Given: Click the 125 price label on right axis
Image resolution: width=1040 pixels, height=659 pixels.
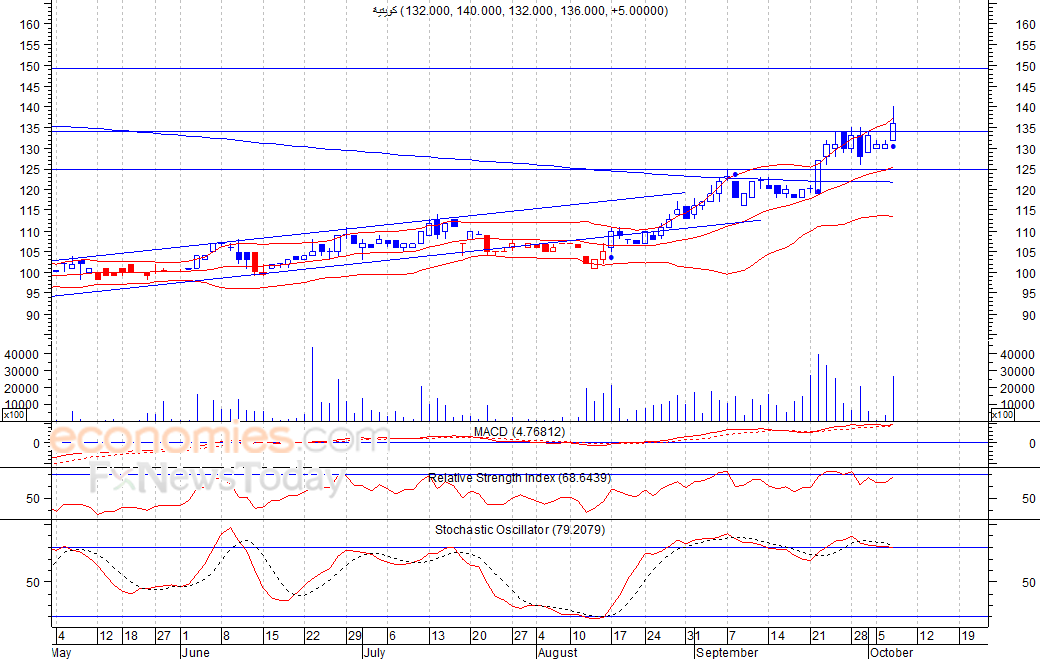Looking at the screenshot, I should tap(1025, 170).
